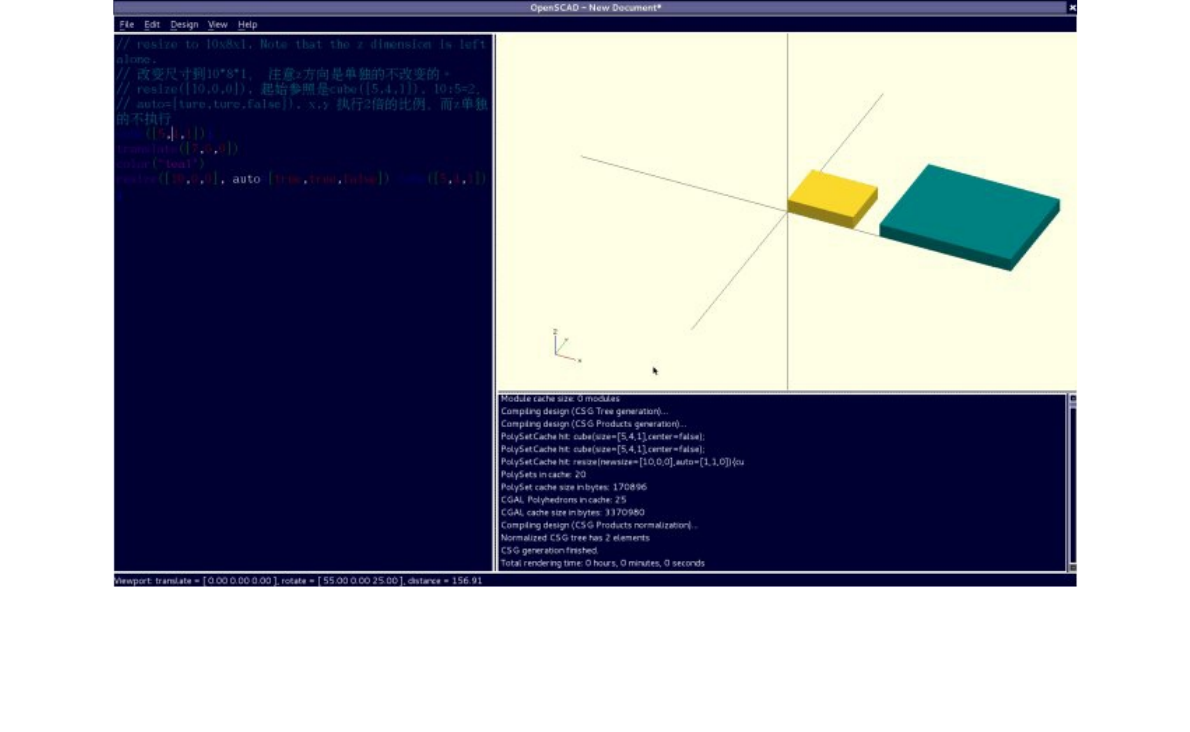Image resolution: width=1190 pixels, height=732 pixels.
Task: Open the View menu
Action: click(x=217, y=24)
